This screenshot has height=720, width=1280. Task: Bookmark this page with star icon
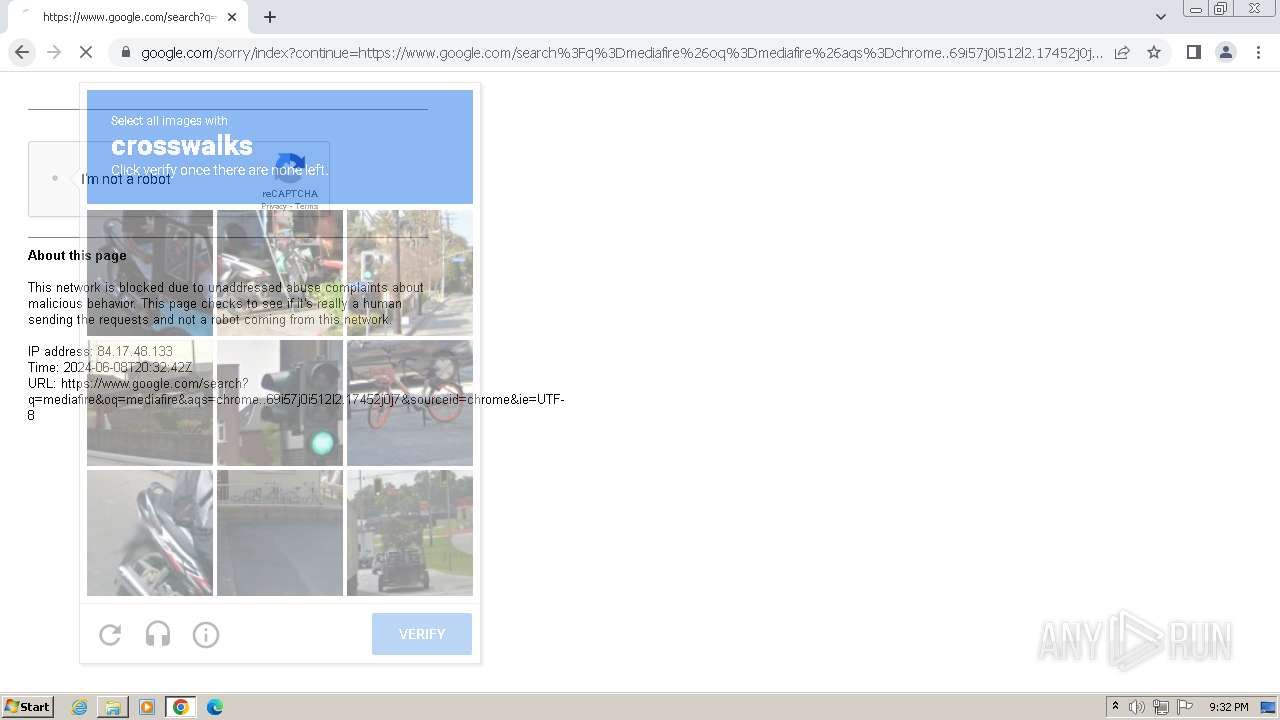tap(1154, 52)
